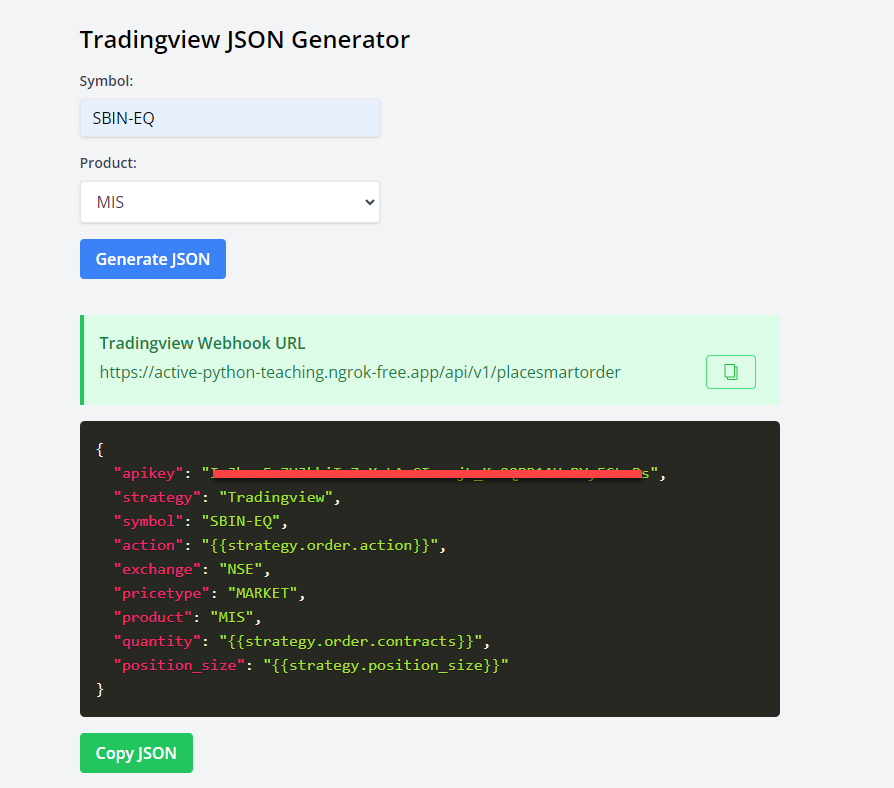Viewport: 894px width, 788px height.
Task: Click the "Tradingview" value in JSON
Action: point(276,497)
